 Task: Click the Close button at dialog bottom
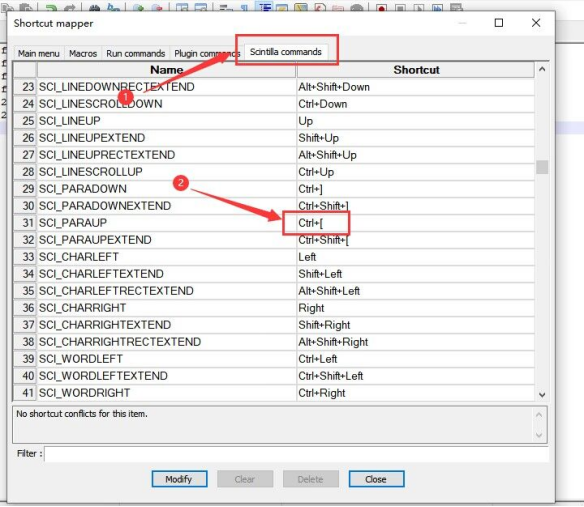click(x=376, y=479)
